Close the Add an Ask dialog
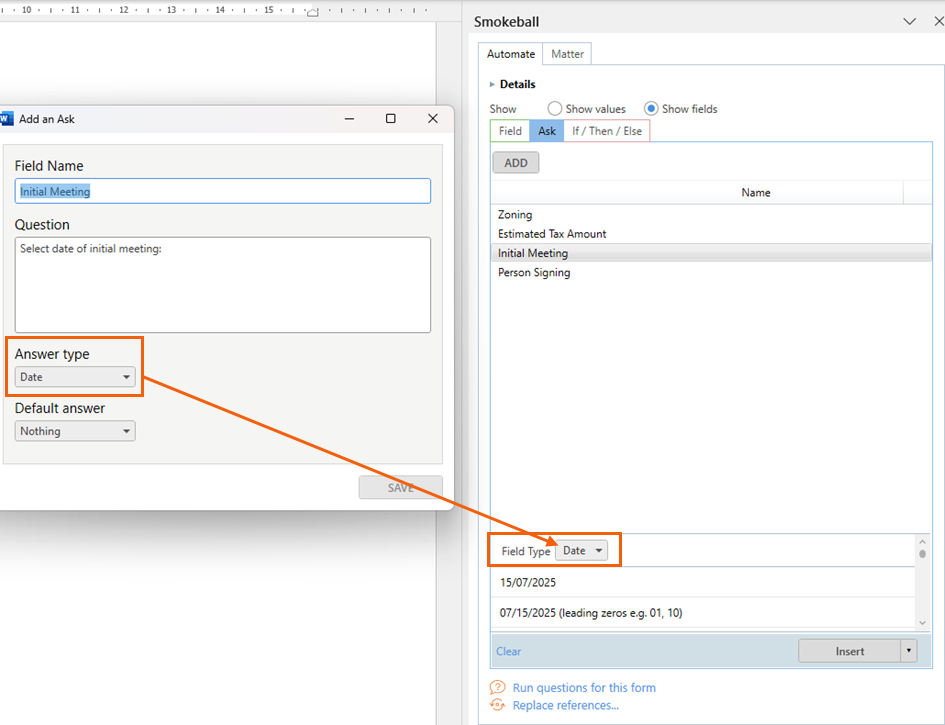This screenshot has height=725, width=945. pyautogui.click(x=433, y=119)
